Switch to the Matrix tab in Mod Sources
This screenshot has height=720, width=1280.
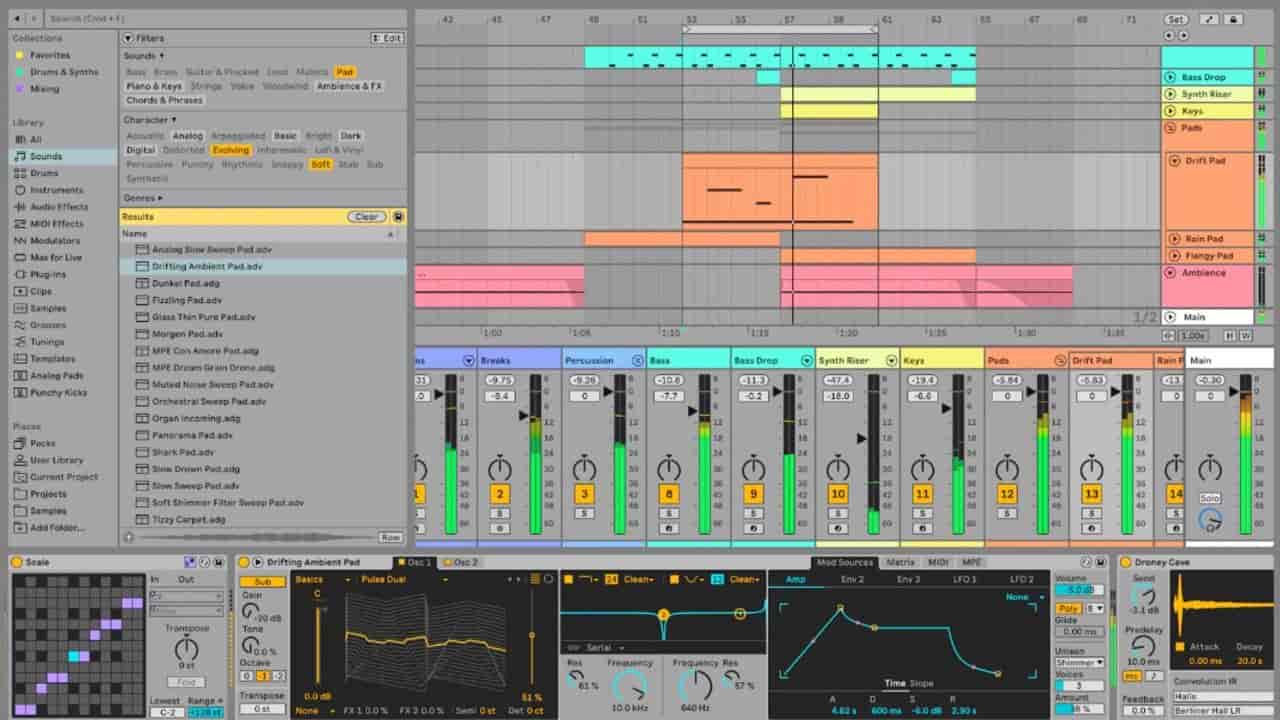899,562
